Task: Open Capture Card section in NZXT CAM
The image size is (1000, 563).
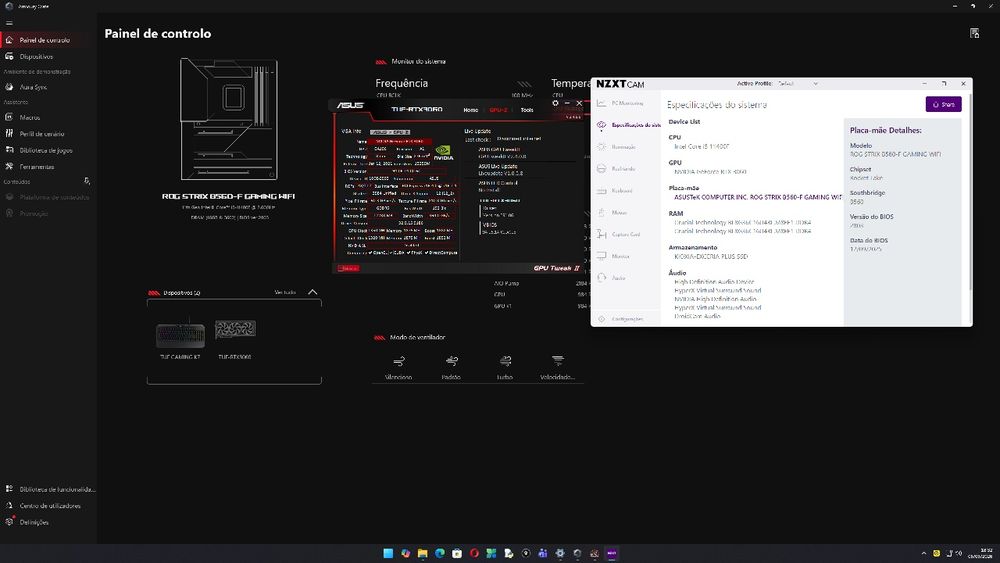Action: (627, 235)
